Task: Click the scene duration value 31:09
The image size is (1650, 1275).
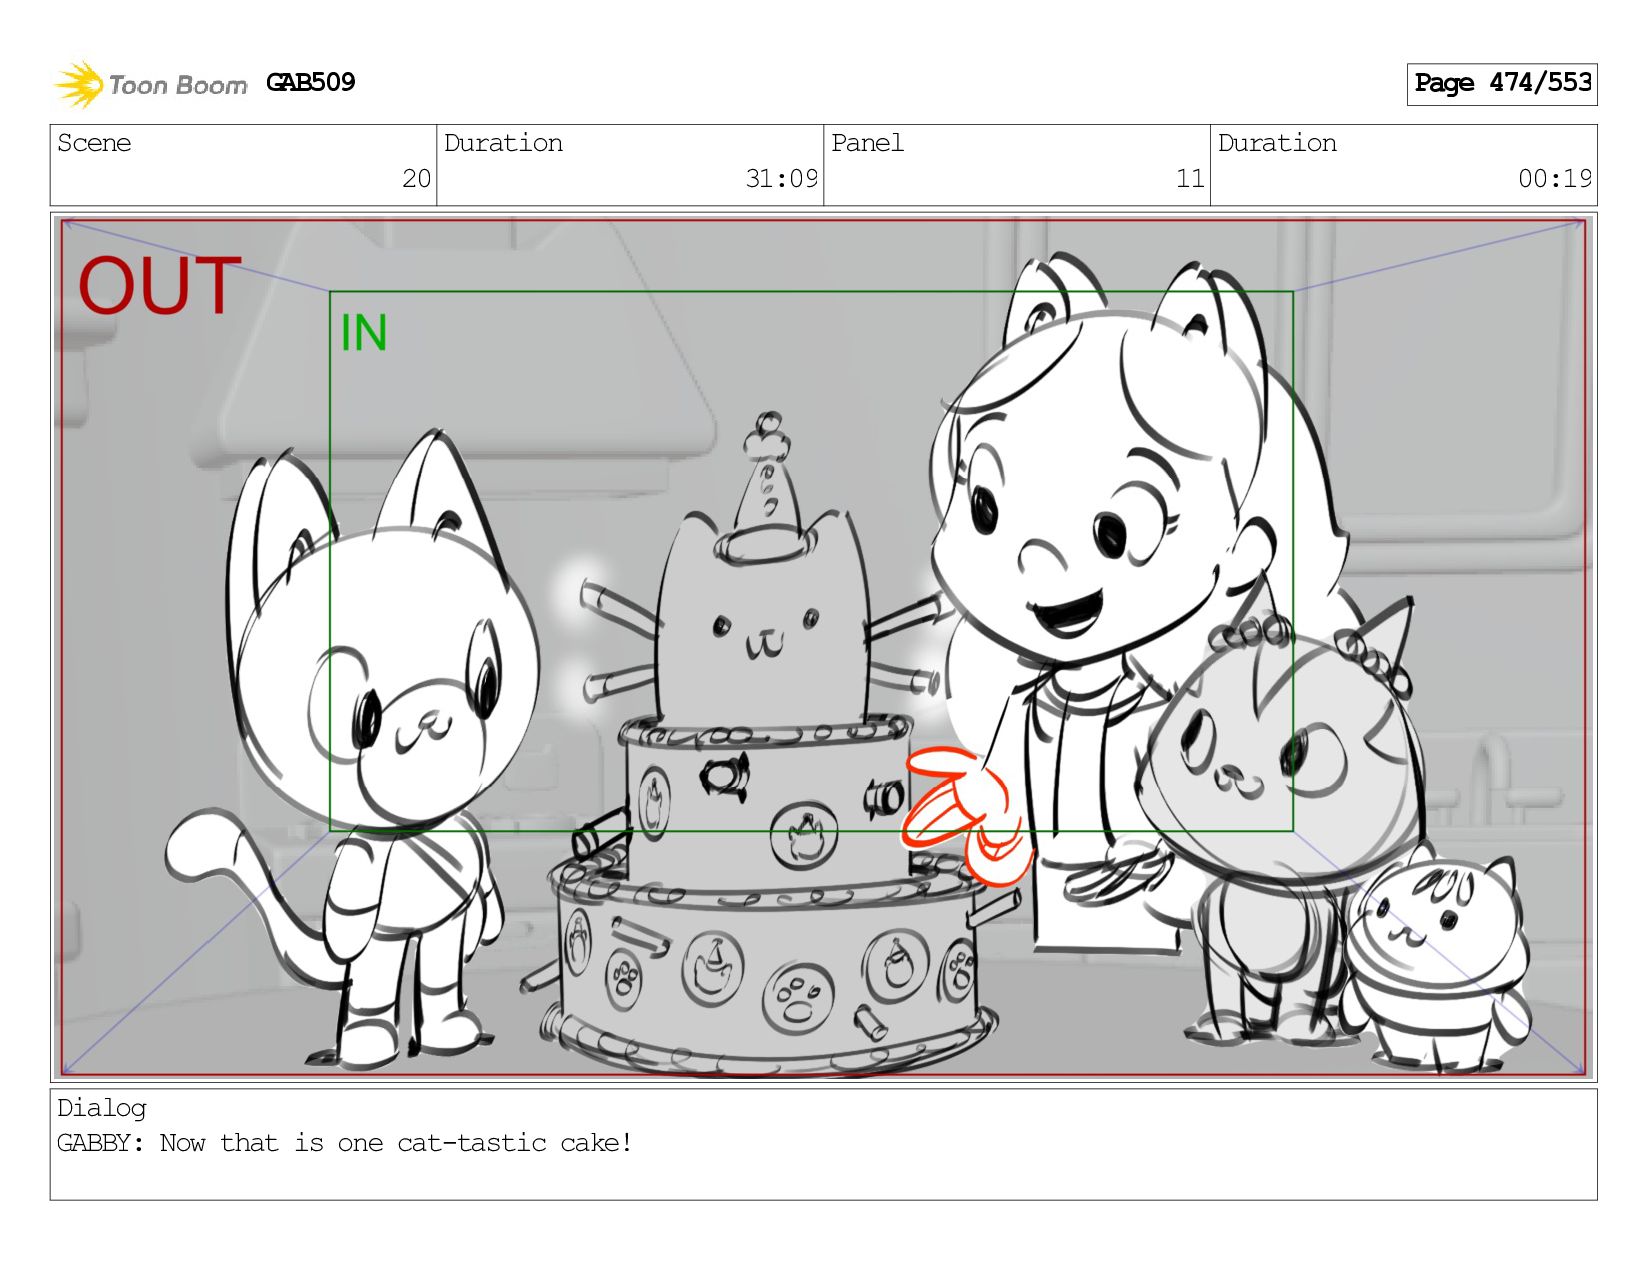Action: click(781, 179)
